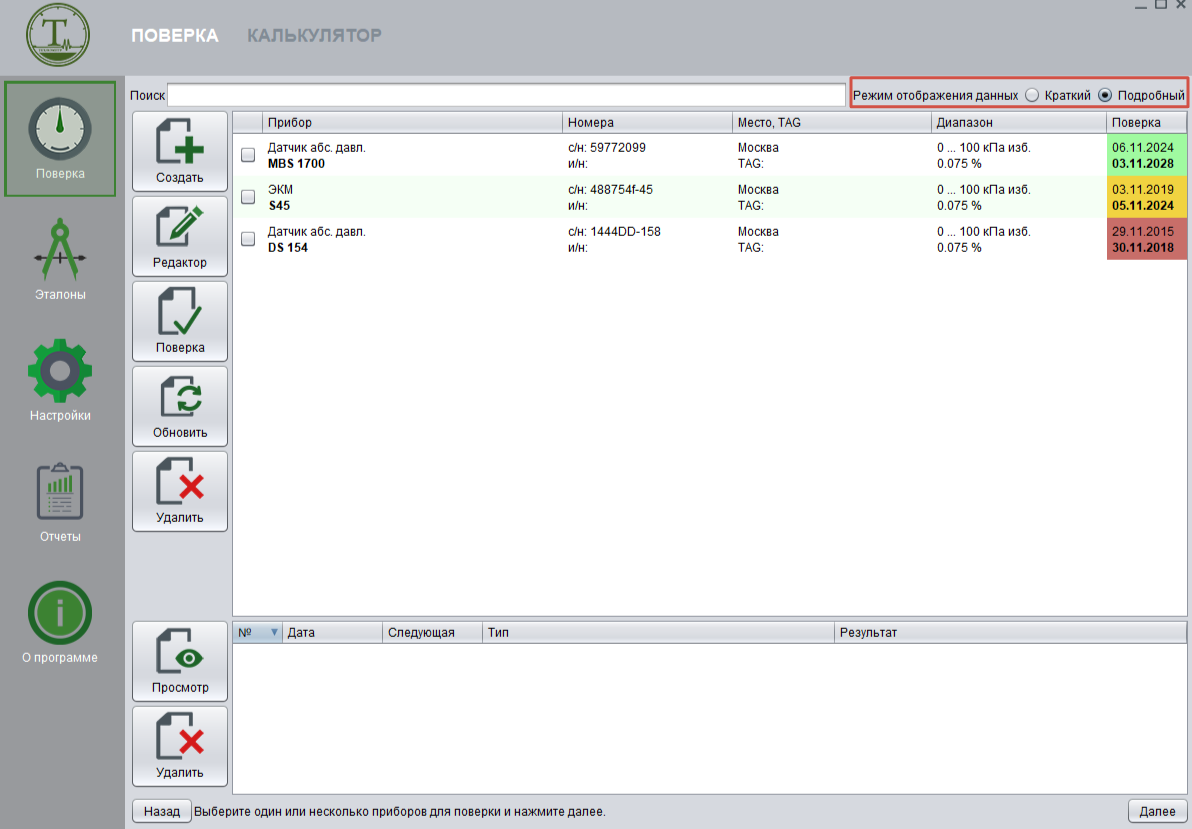The height and width of the screenshot is (829, 1192).
Task: Click the Обновить refresh button
Action: (x=180, y=406)
